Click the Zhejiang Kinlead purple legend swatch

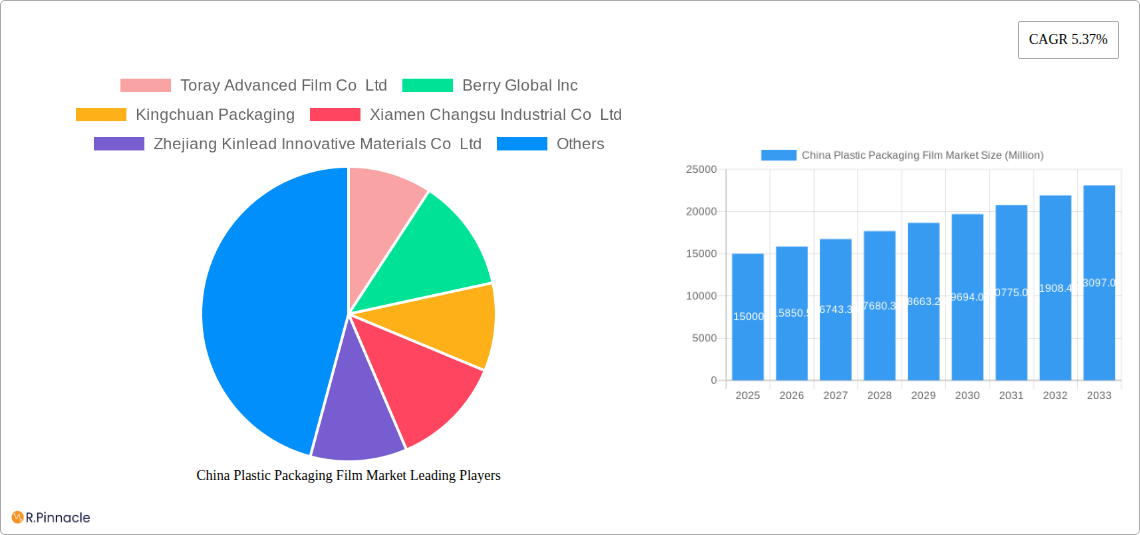click(x=119, y=144)
